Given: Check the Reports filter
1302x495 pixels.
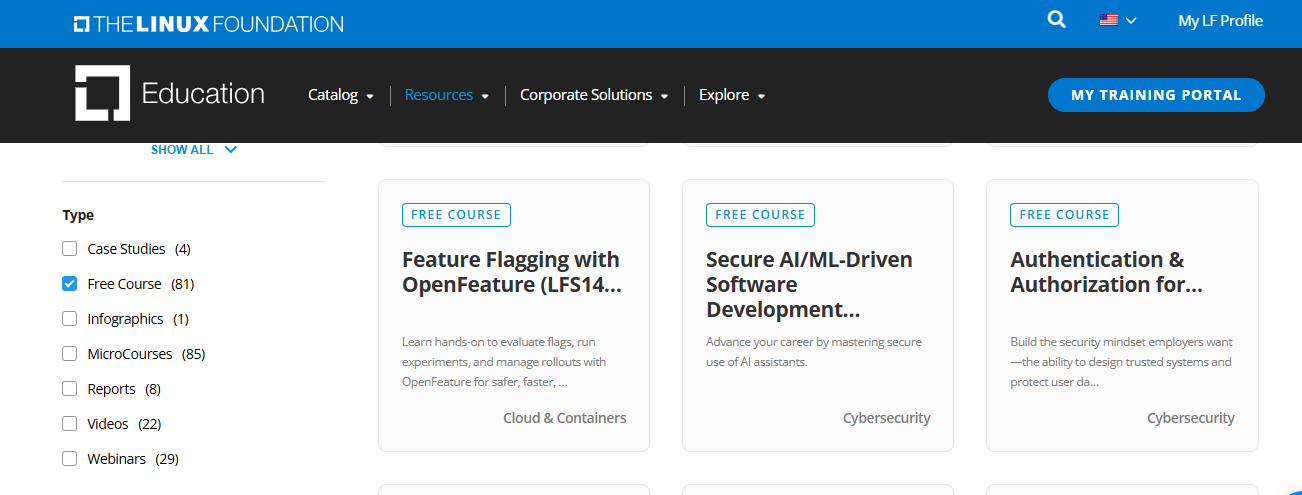Looking at the screenshot, I should tap(69, 389).
